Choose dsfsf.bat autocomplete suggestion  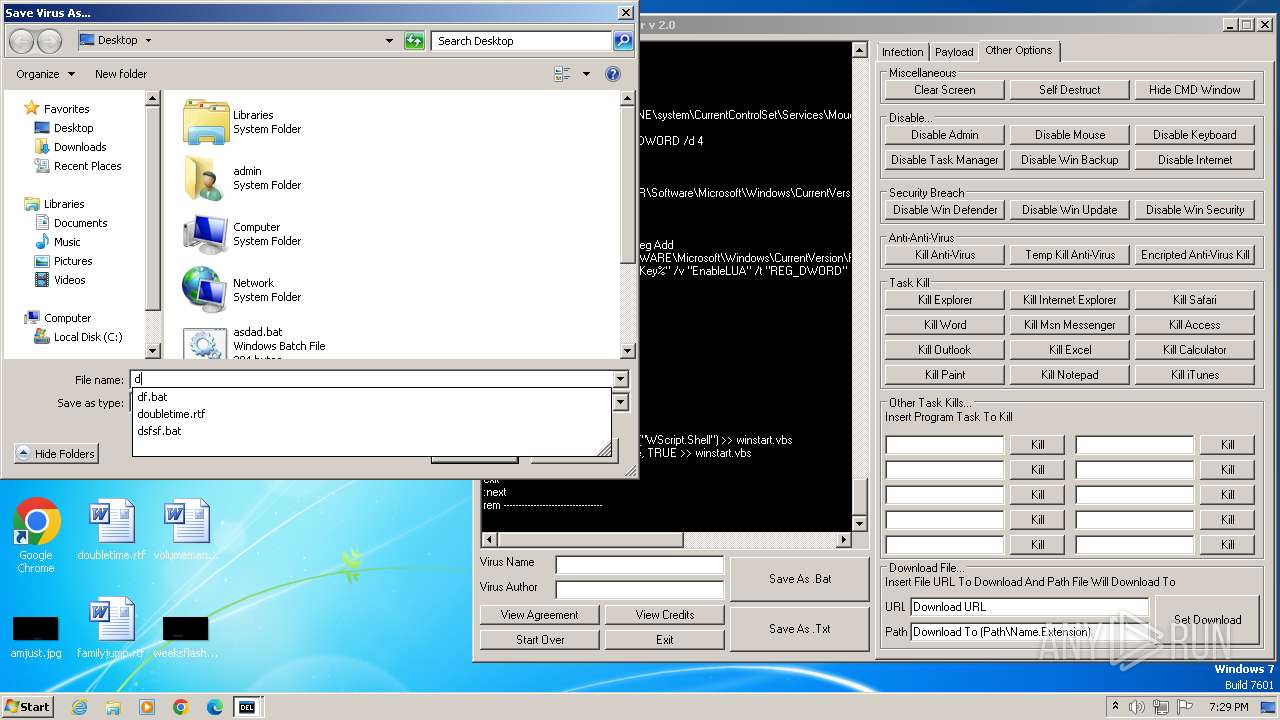tap(371, 431)
